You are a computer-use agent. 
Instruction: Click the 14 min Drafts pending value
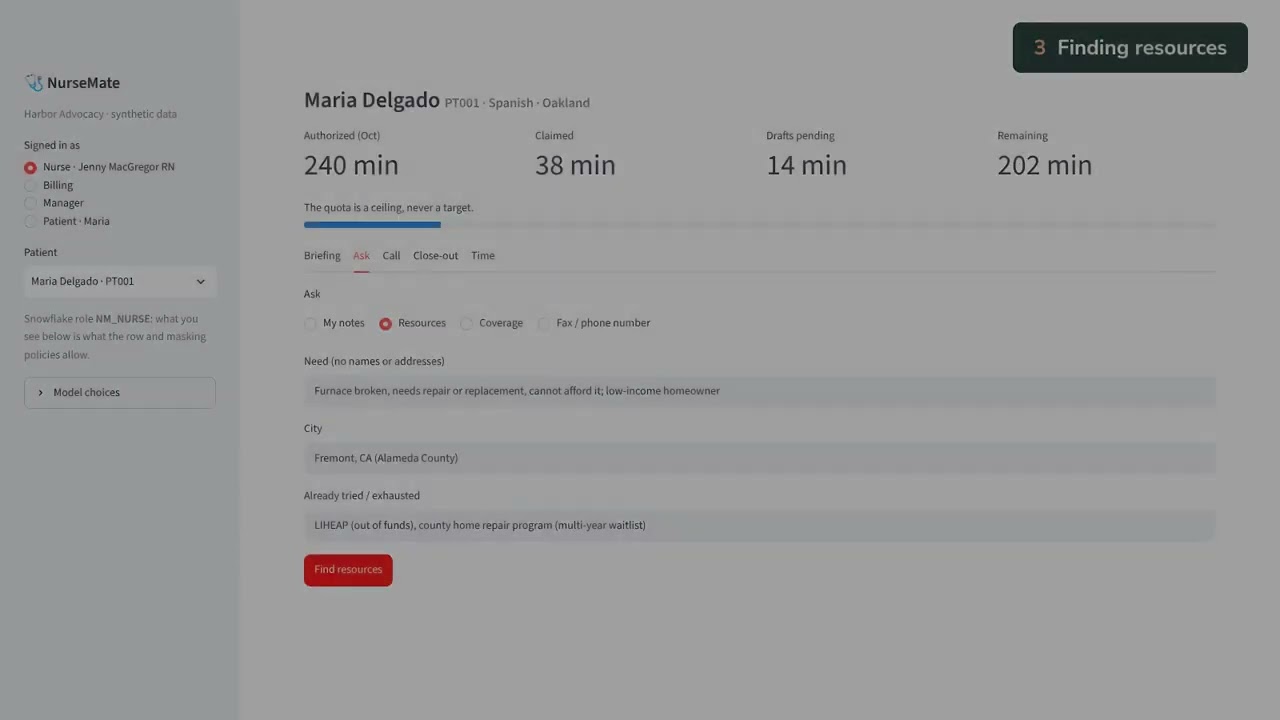806,166
